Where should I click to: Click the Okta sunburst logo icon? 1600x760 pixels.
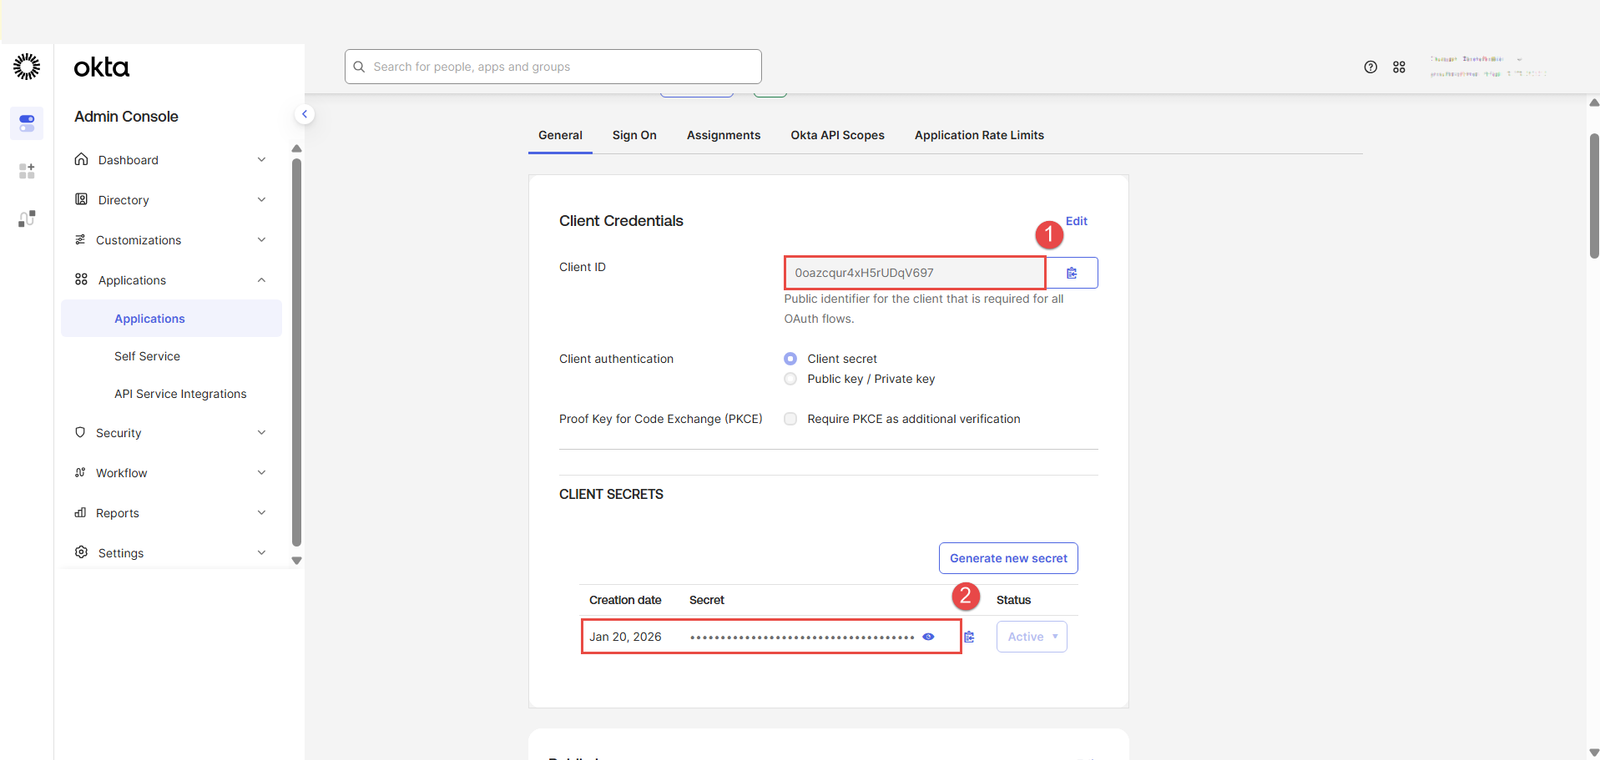[x=27, y=67]
